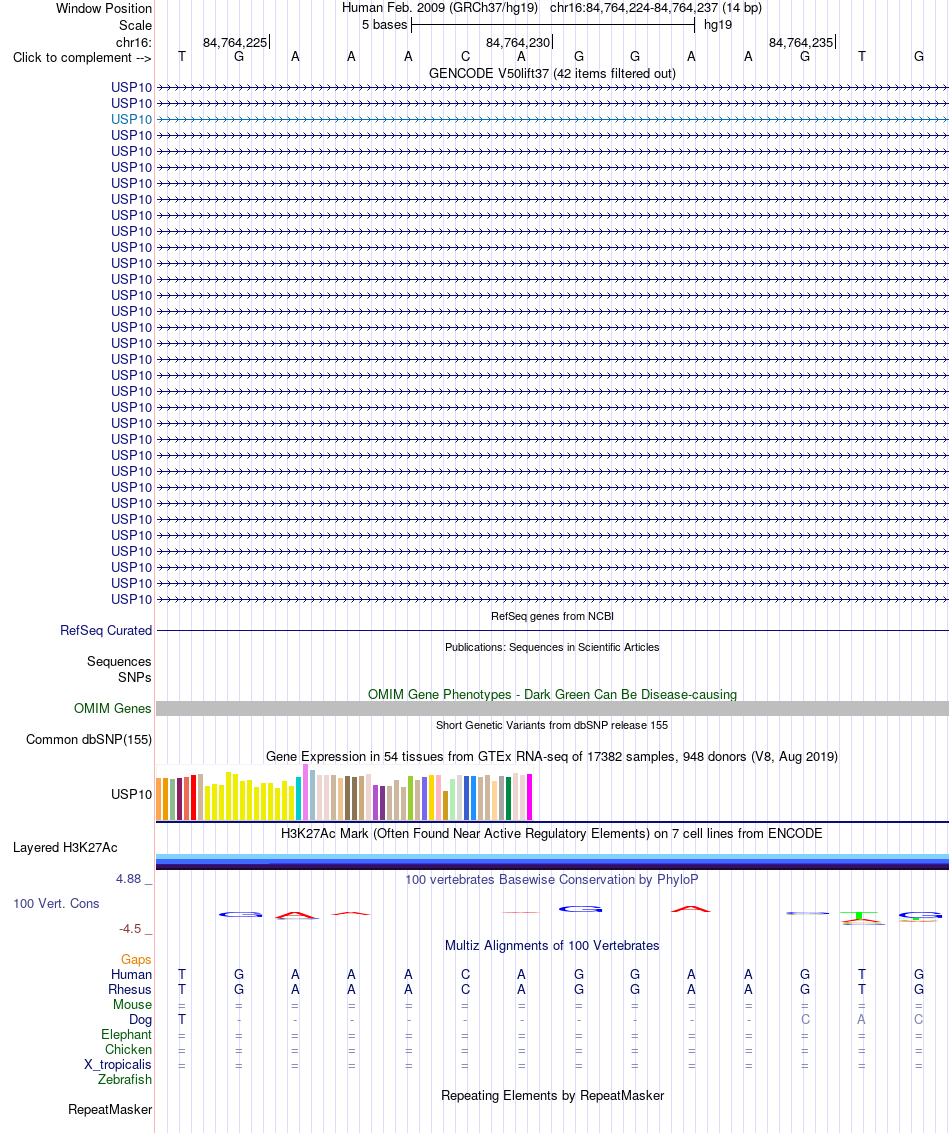Click the "RefSeq Curated" track label
Viewport: 950px width, 1133px height.
pos(105,631)
